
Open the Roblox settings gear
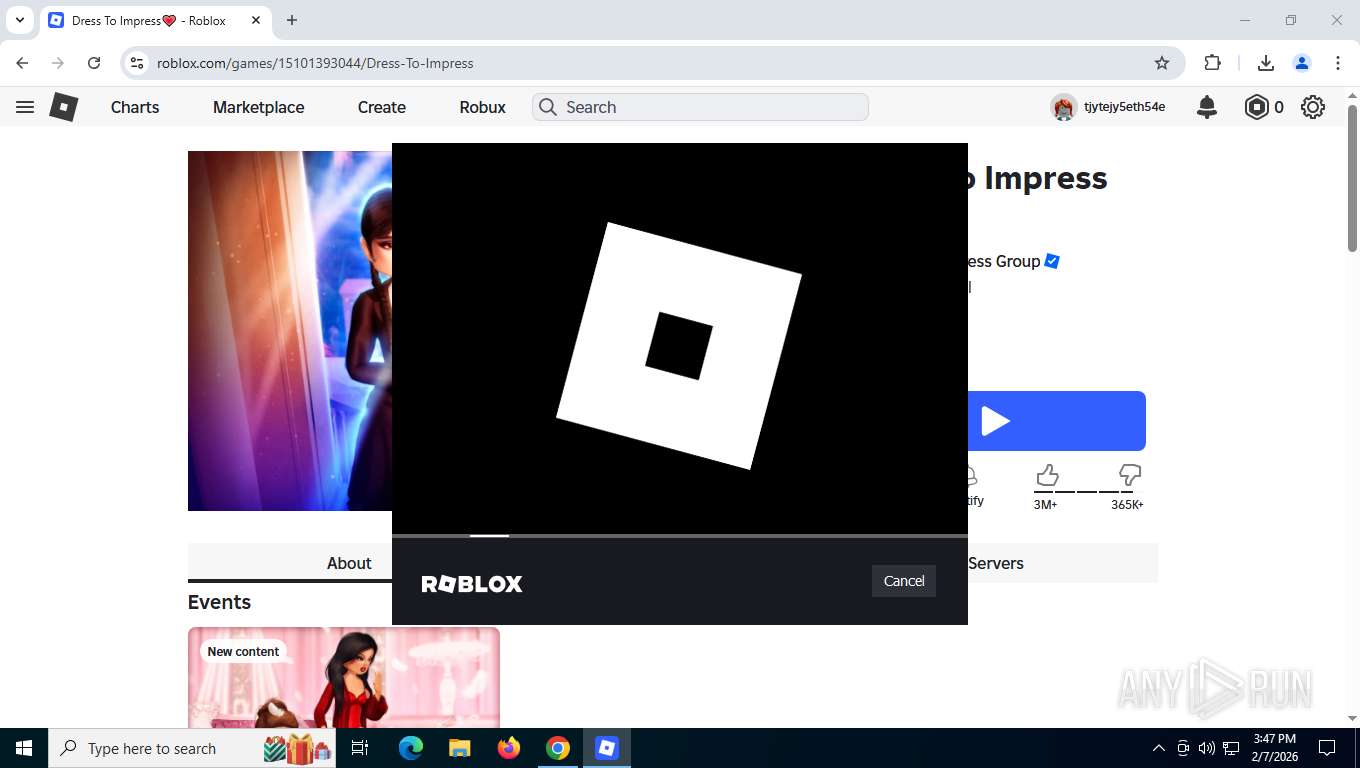point(1313,107)
